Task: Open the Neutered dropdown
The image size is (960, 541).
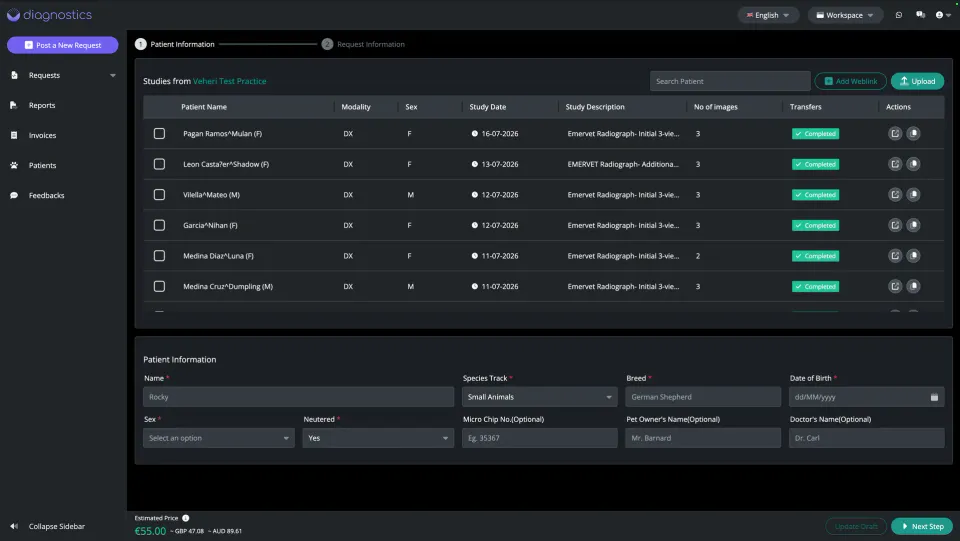Action: [378, 438]
